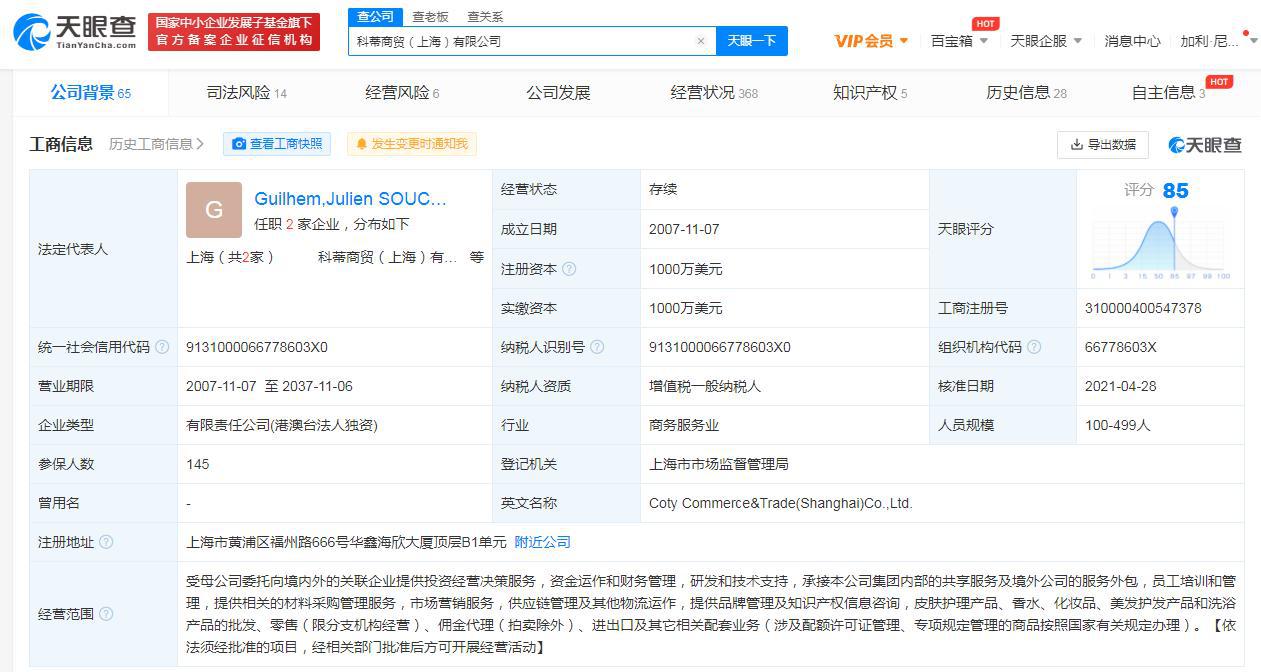Click the score value 85
The height and width of the screenshot is (672, 1261).
pos(1176,191)
